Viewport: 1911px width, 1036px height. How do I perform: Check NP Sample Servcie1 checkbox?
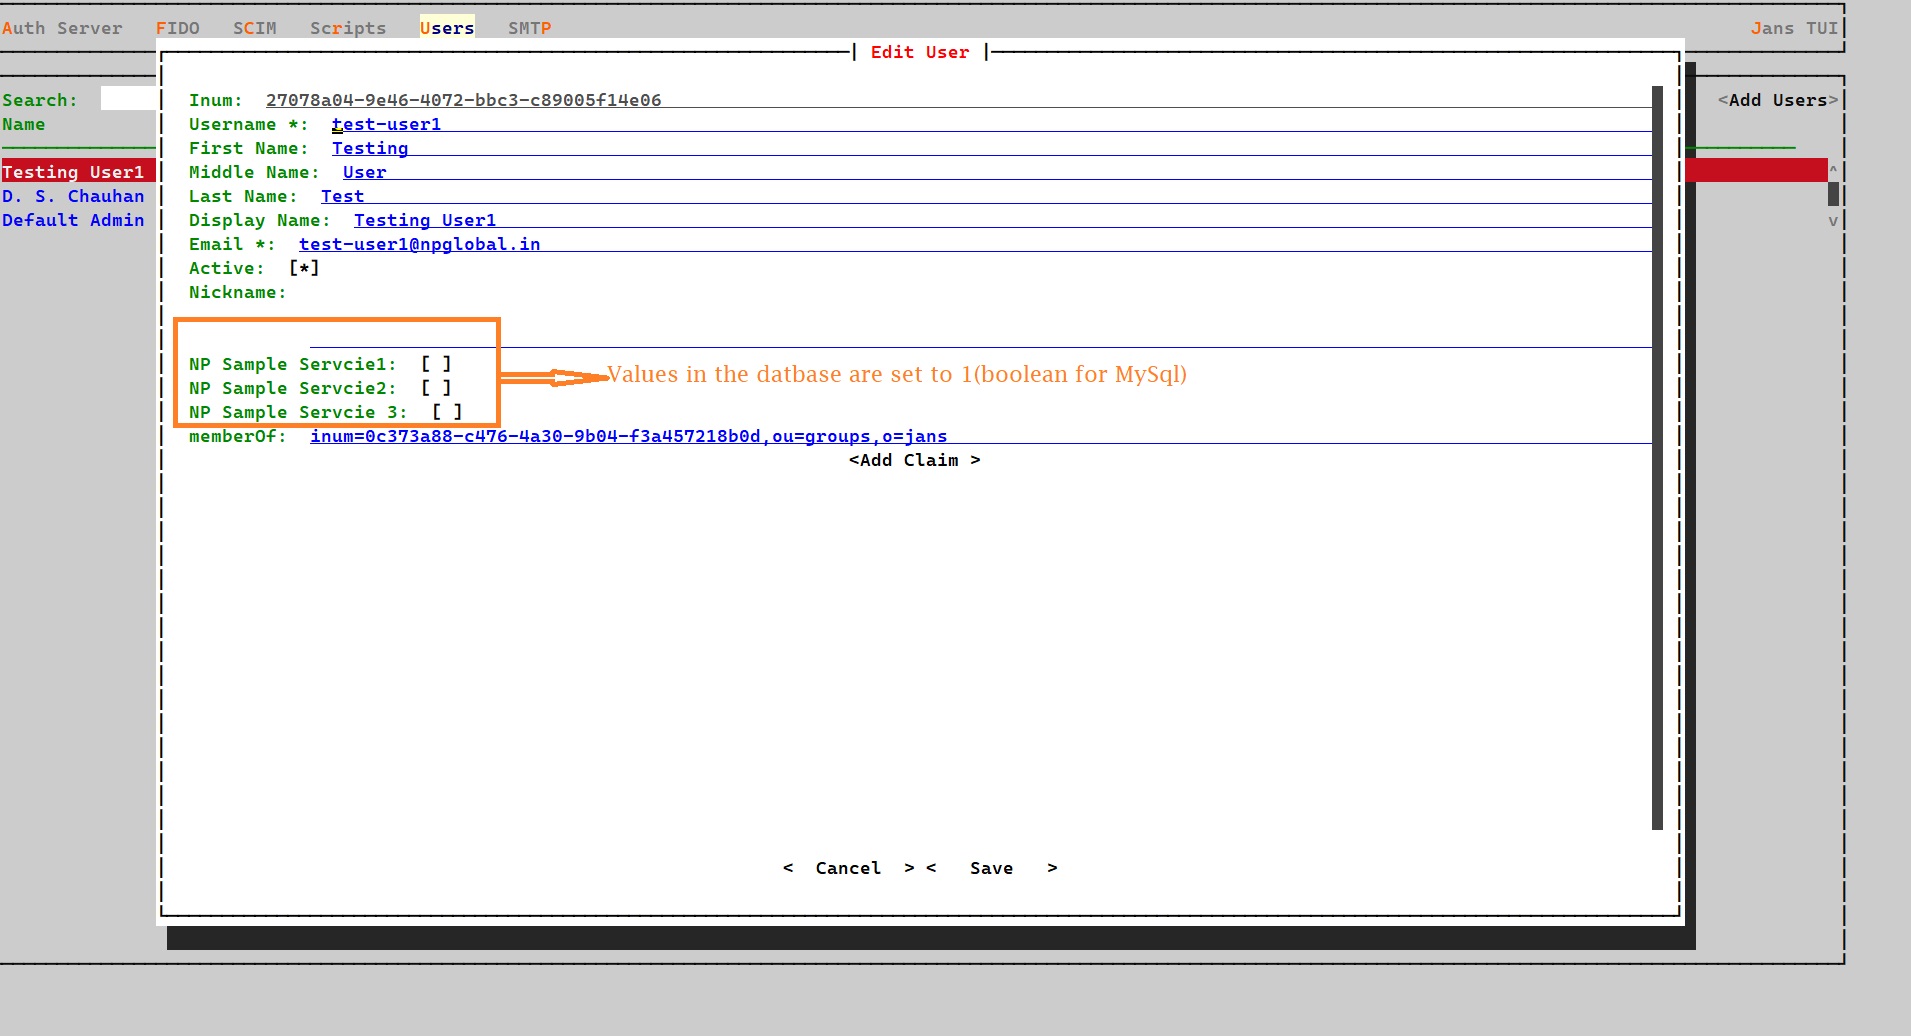(436, 364)
